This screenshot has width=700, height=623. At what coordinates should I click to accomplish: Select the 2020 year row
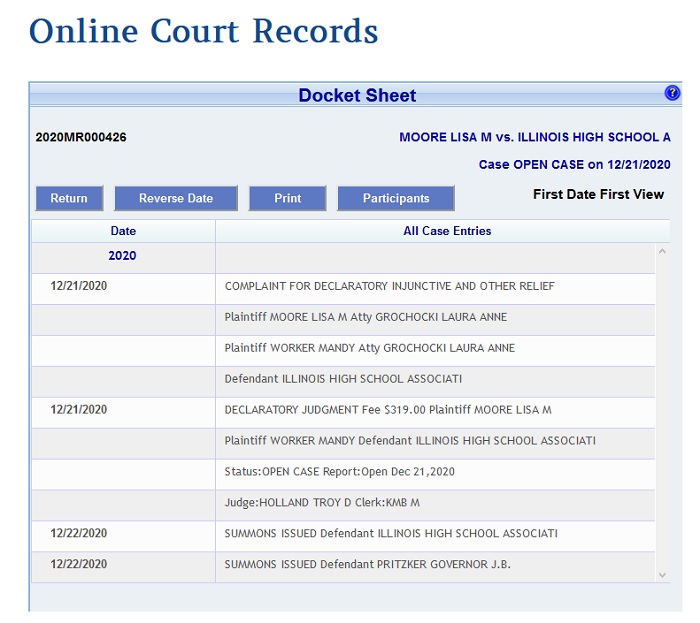(x=123, y=256)
